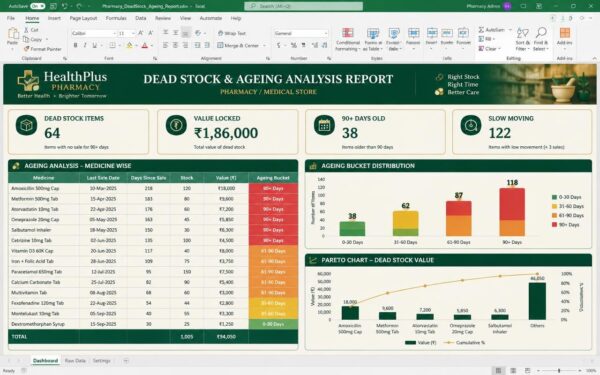Open Format as Table gallery
The height and width of the screenshot is (375, 600).
[x=373, y=39]
